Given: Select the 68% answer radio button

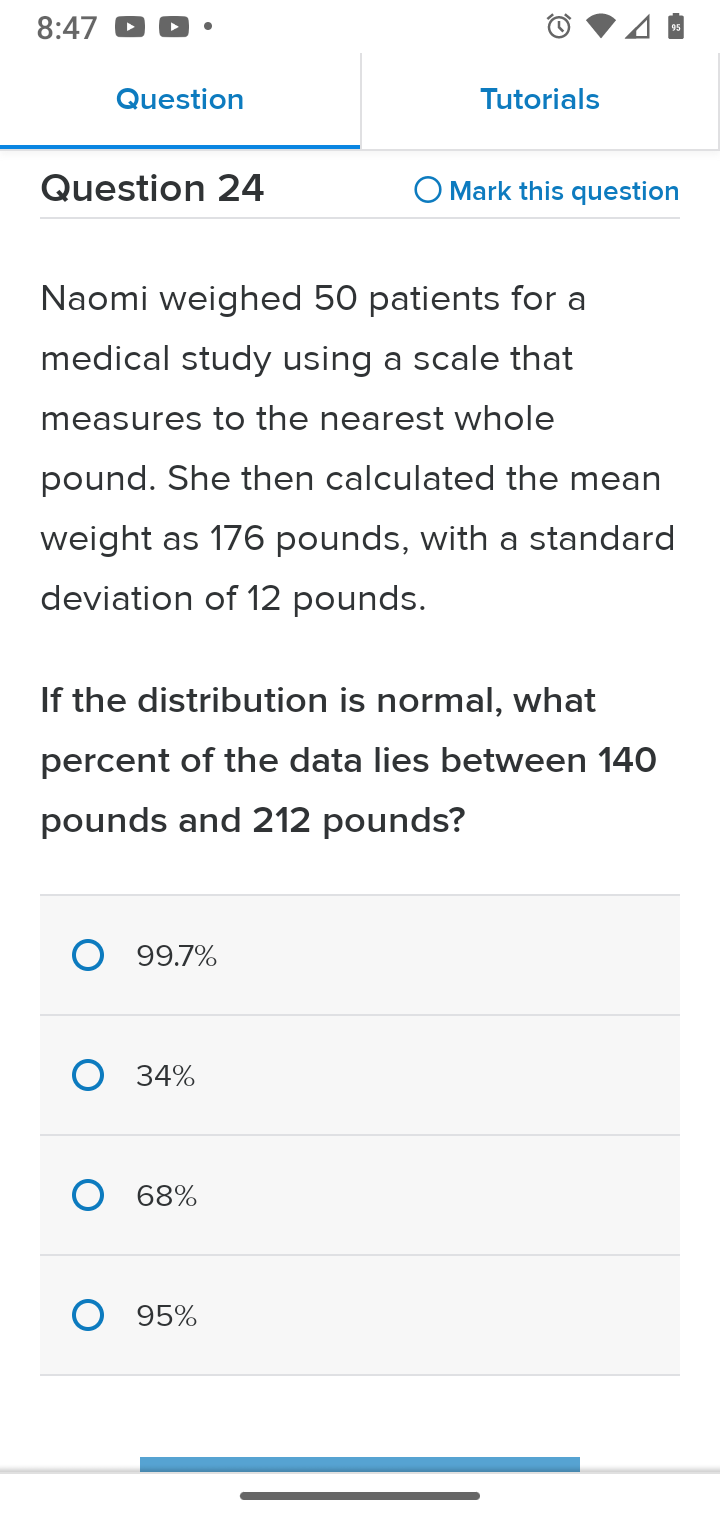Looking at the screenshot, I should [x=88, y=1195].
